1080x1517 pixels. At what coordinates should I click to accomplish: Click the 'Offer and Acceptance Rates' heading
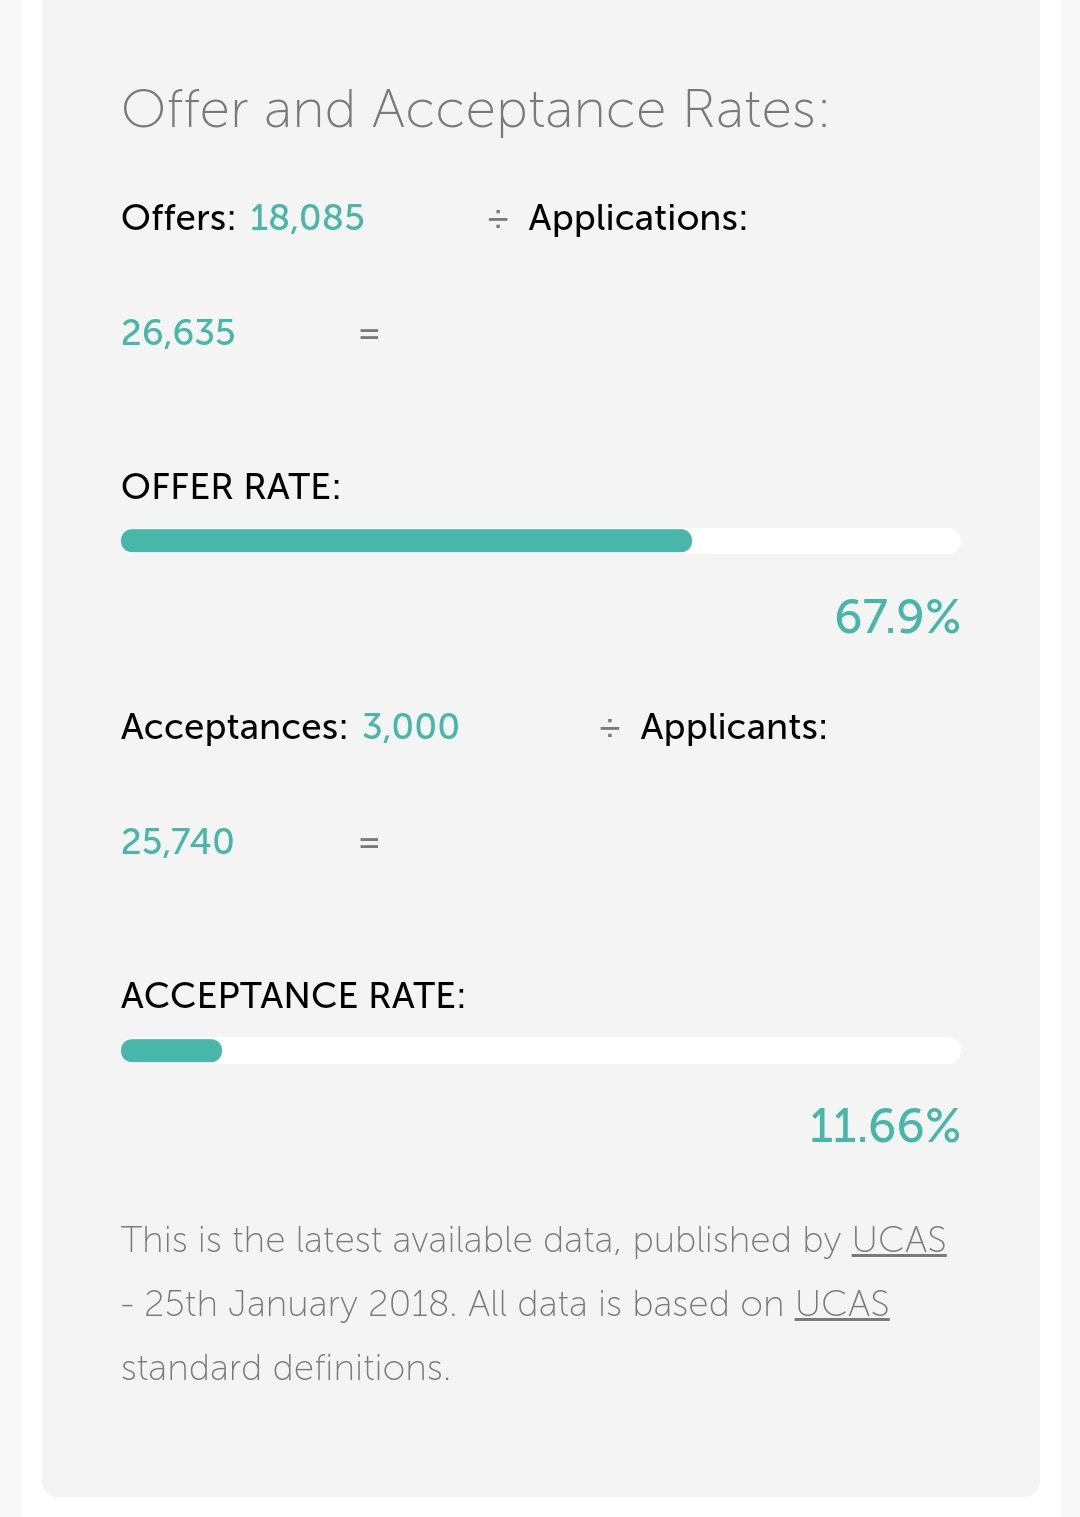[475, 110]
